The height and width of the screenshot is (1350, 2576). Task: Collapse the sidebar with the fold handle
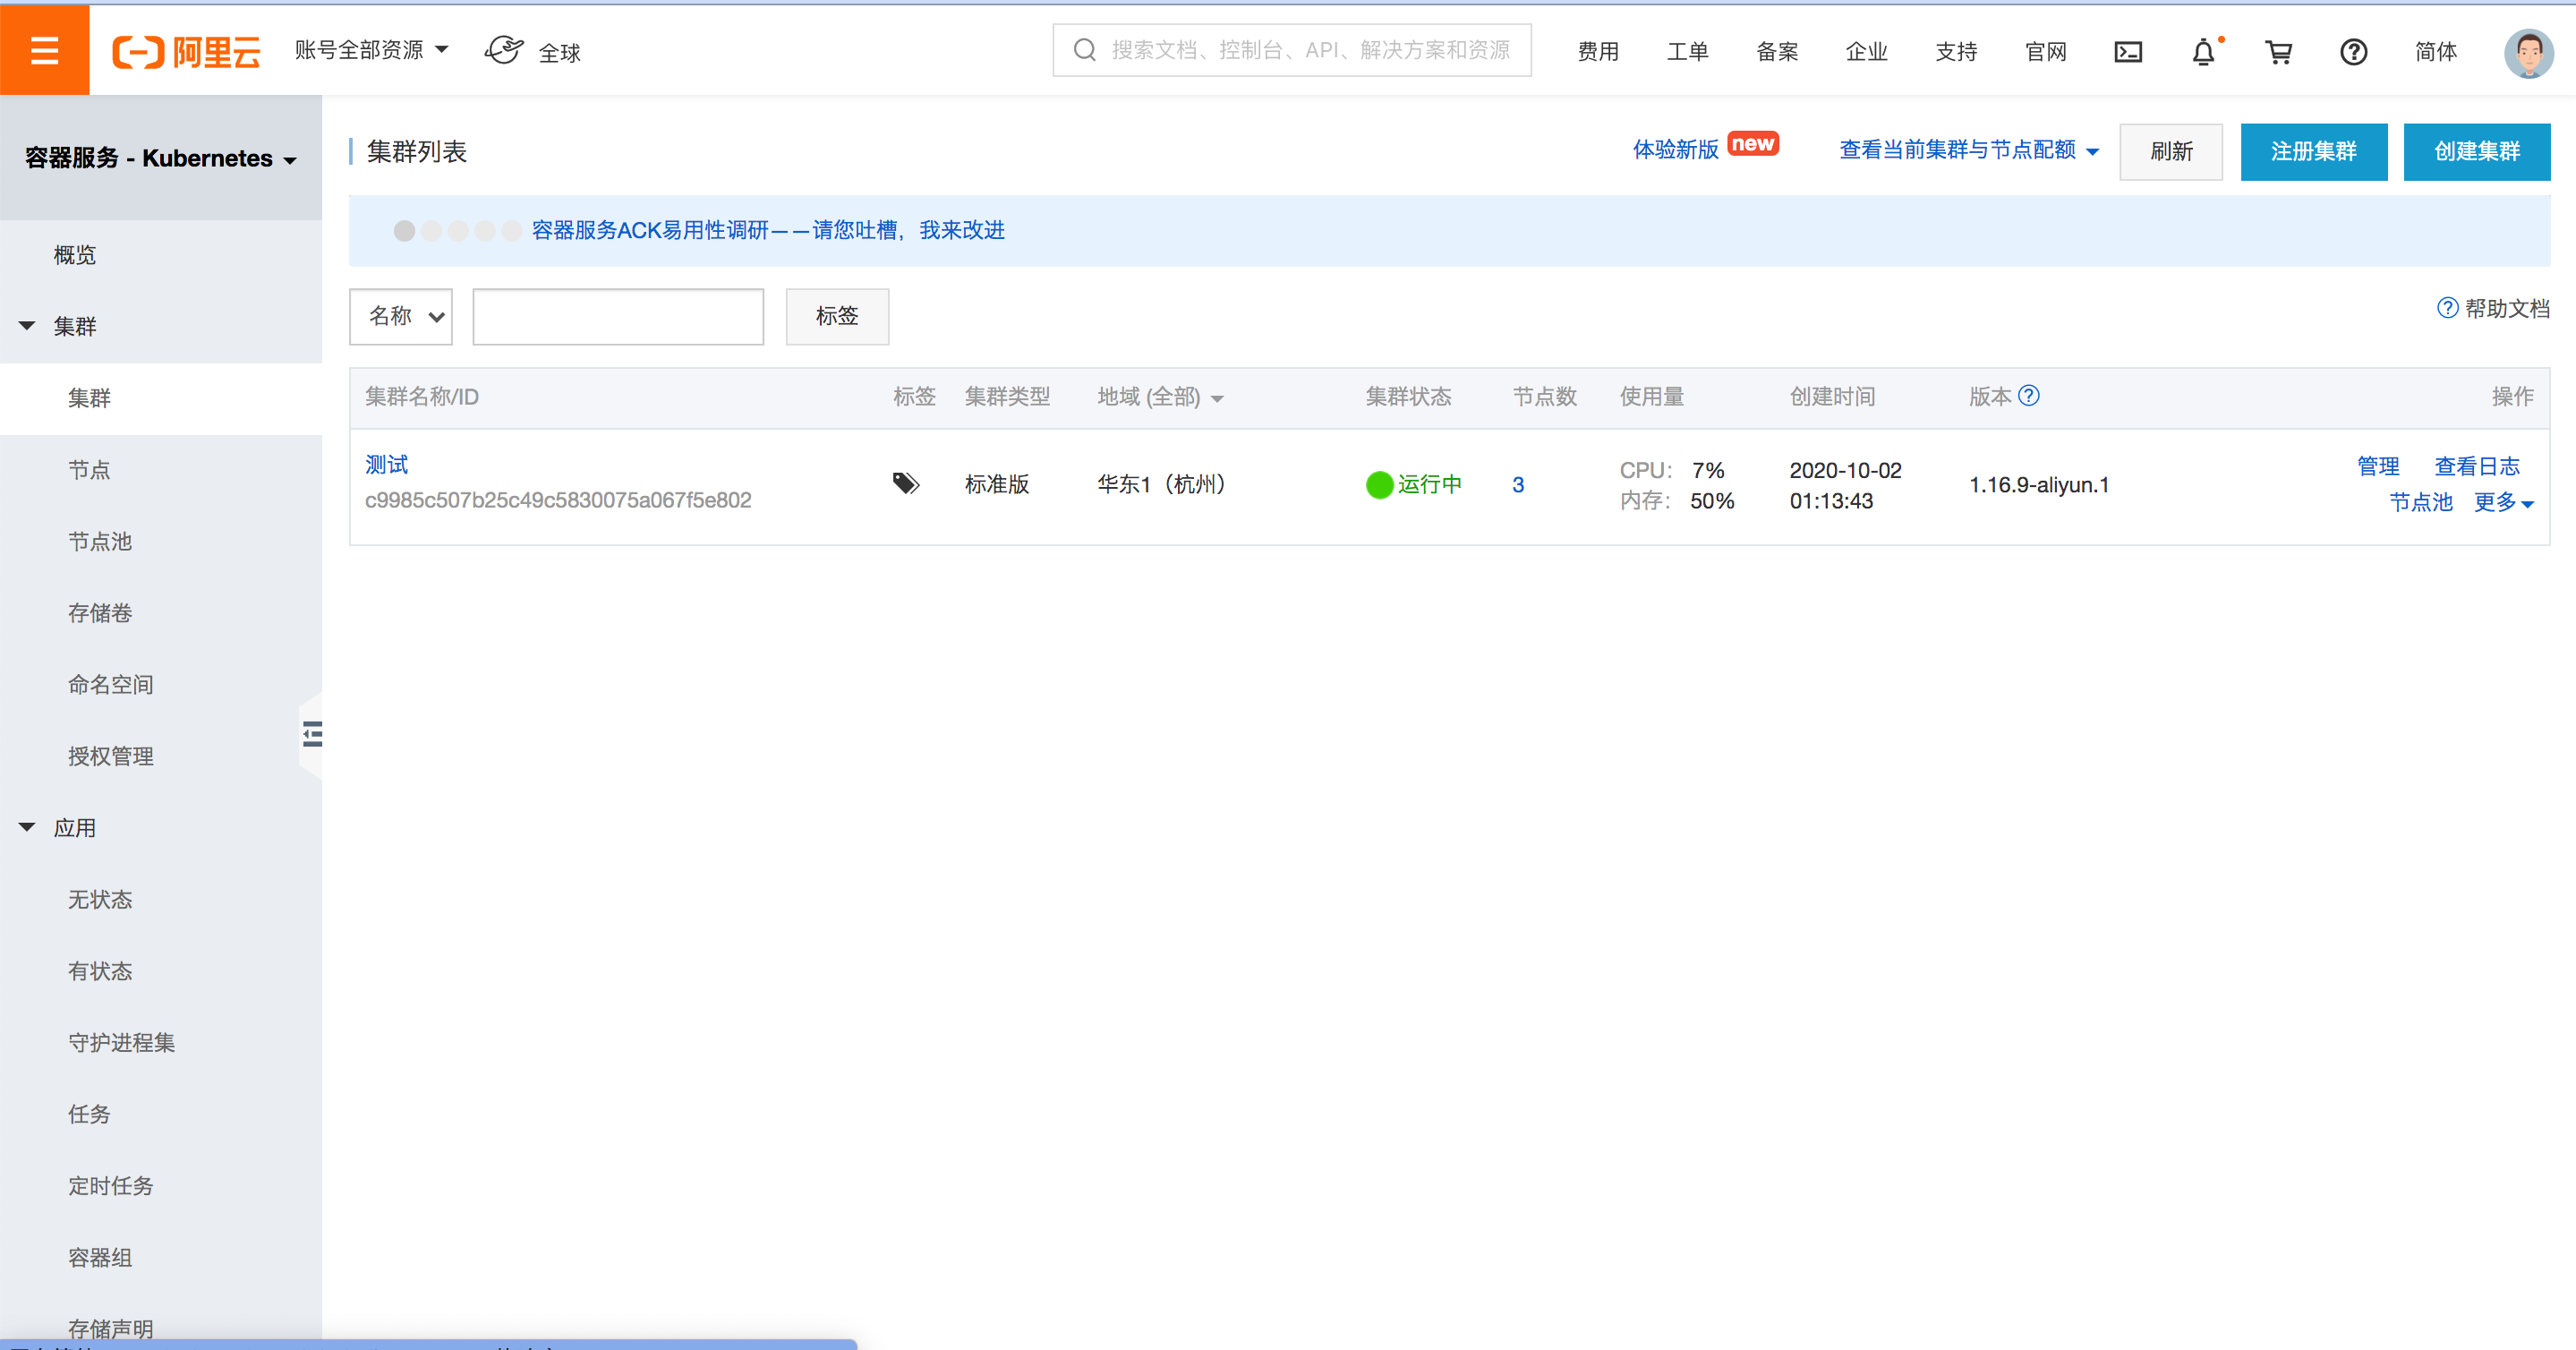coord(312,734)
